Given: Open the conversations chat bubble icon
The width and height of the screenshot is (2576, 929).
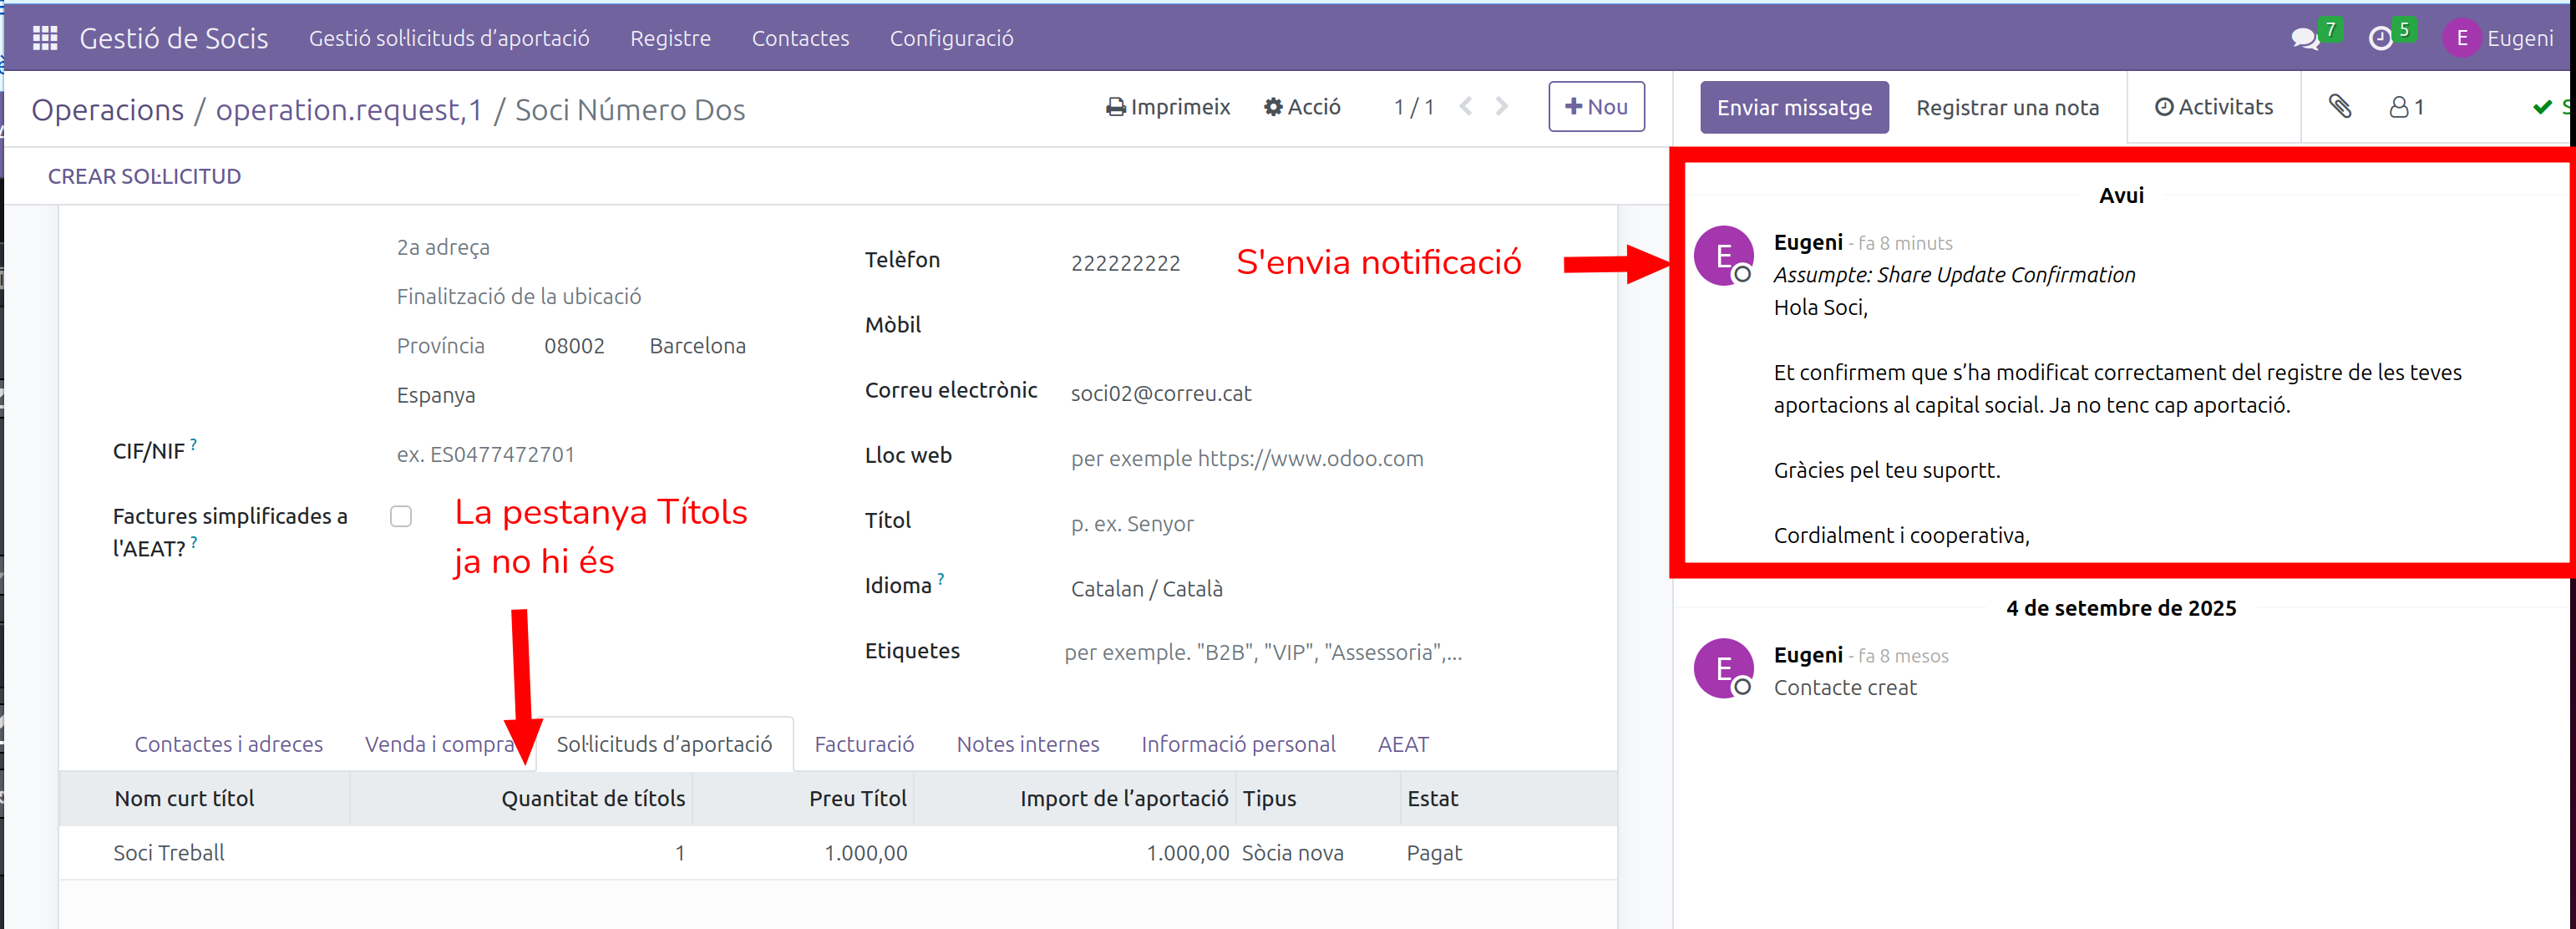Looking at the screenshot, I should pyautogui.click(x=2304, y=39).
